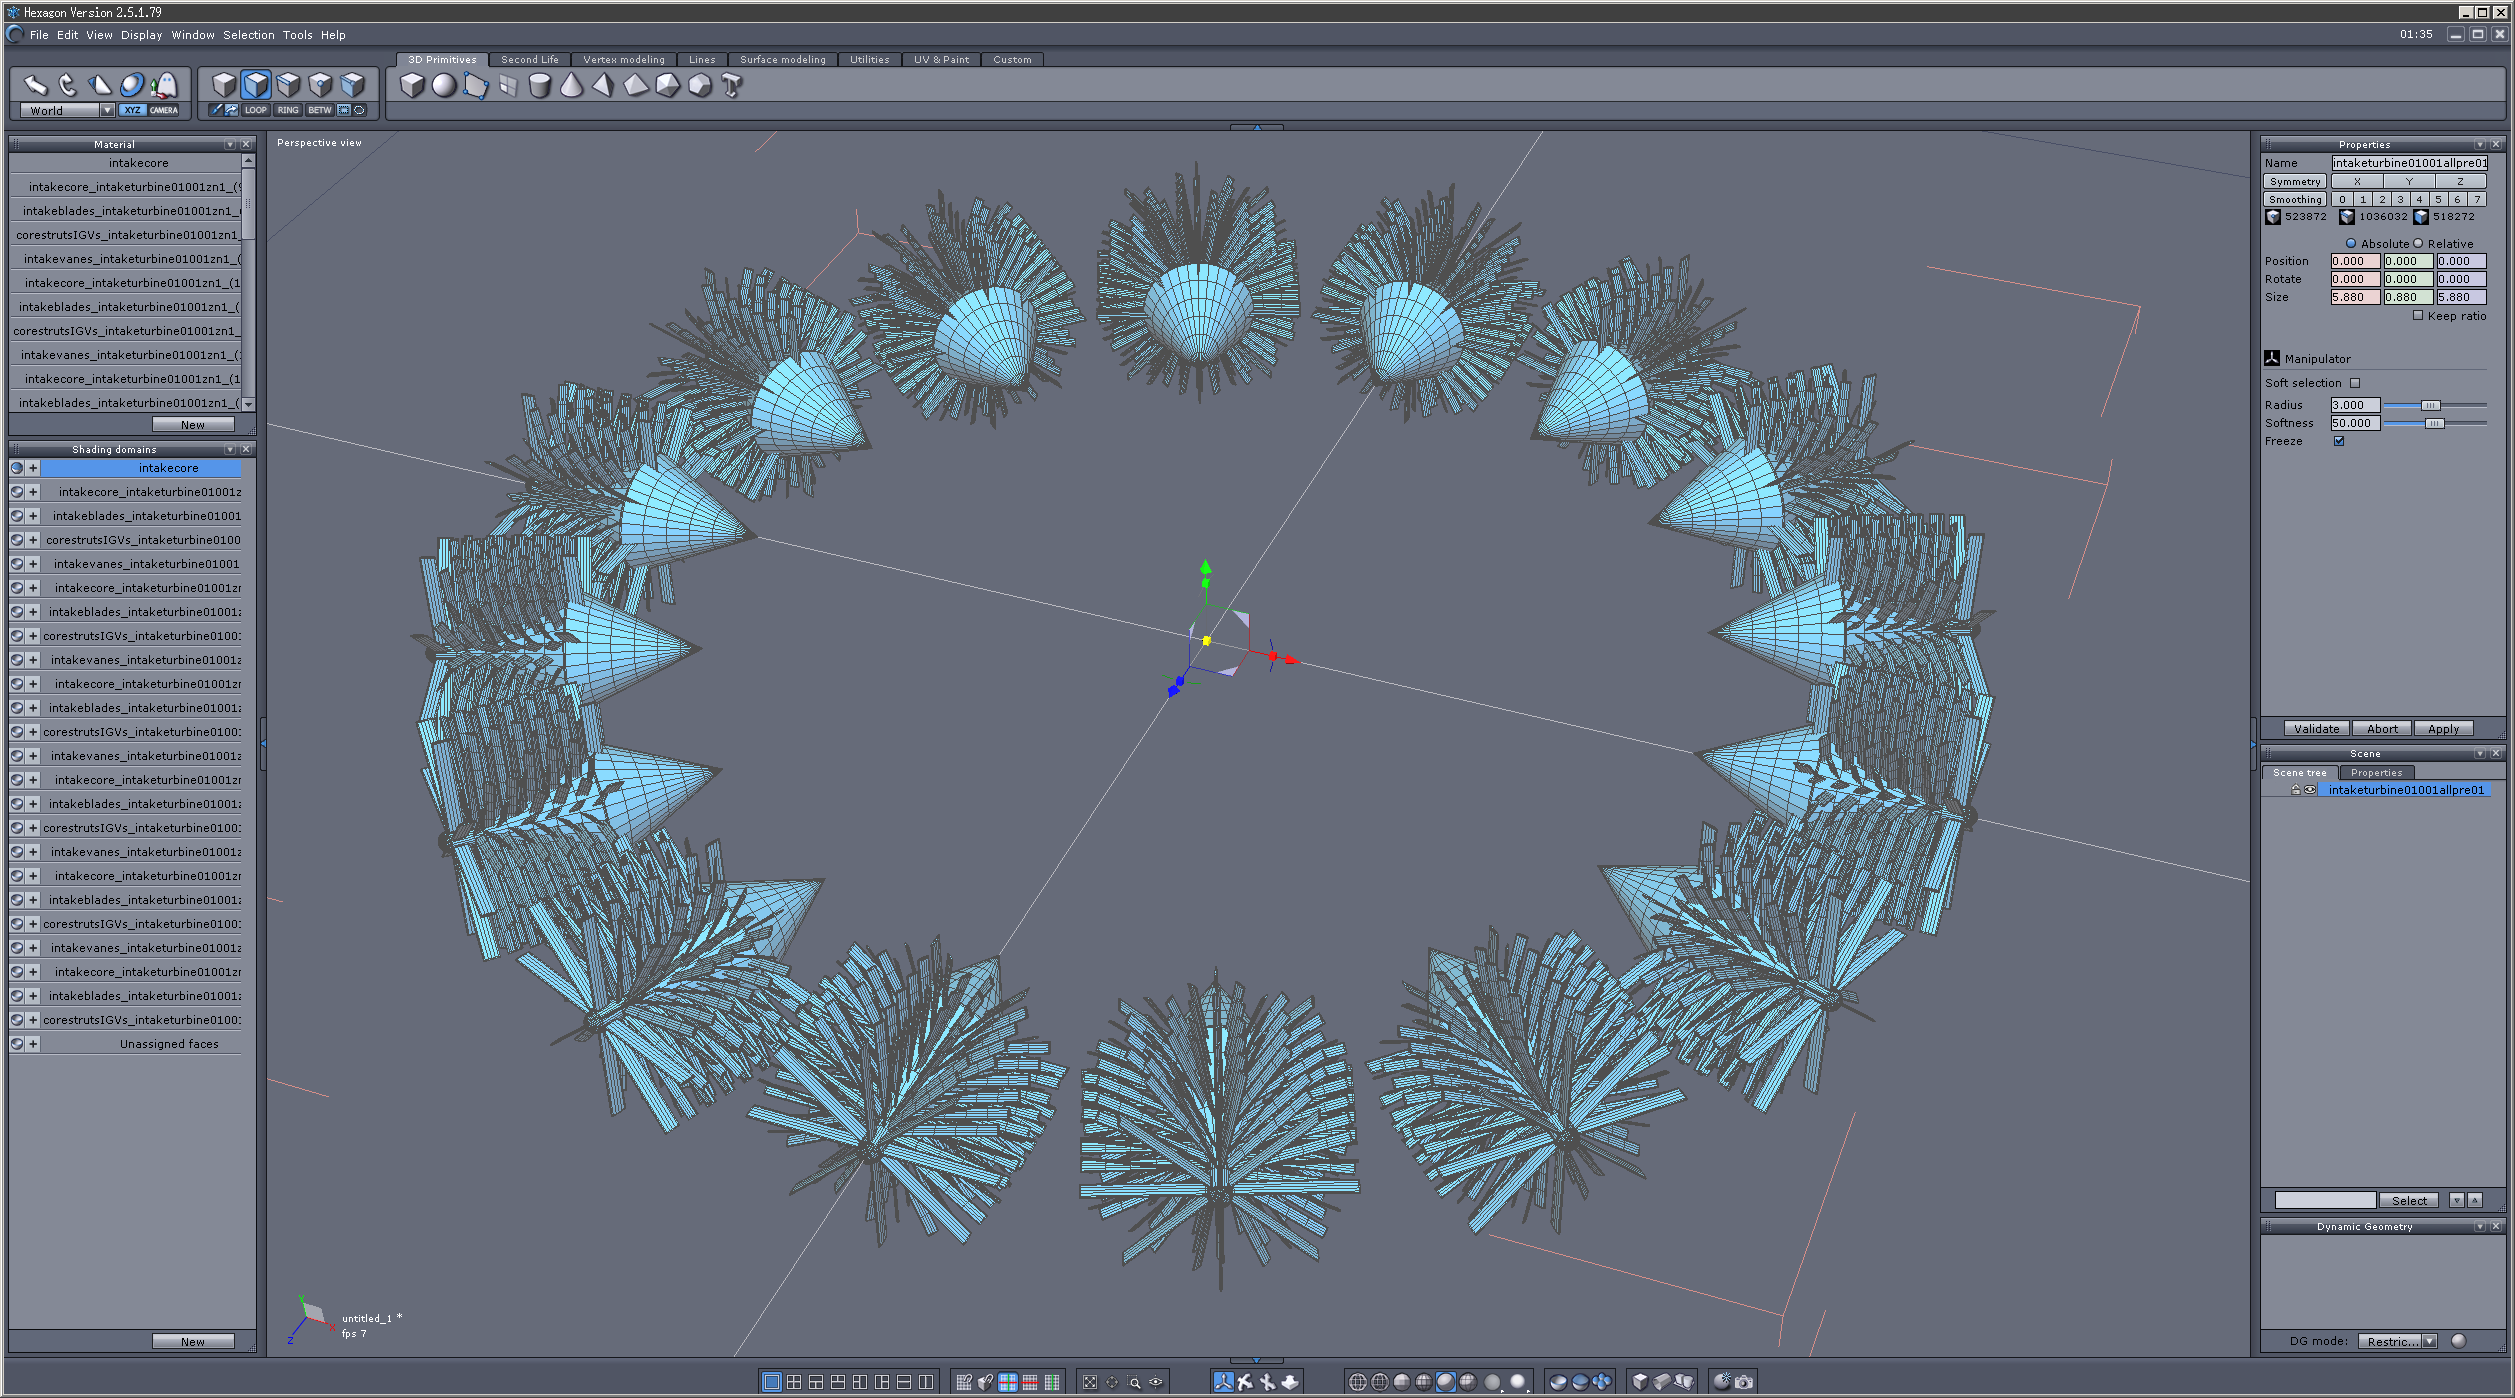Select the cone primitive tool
2515x1398 pixels.
571,86
